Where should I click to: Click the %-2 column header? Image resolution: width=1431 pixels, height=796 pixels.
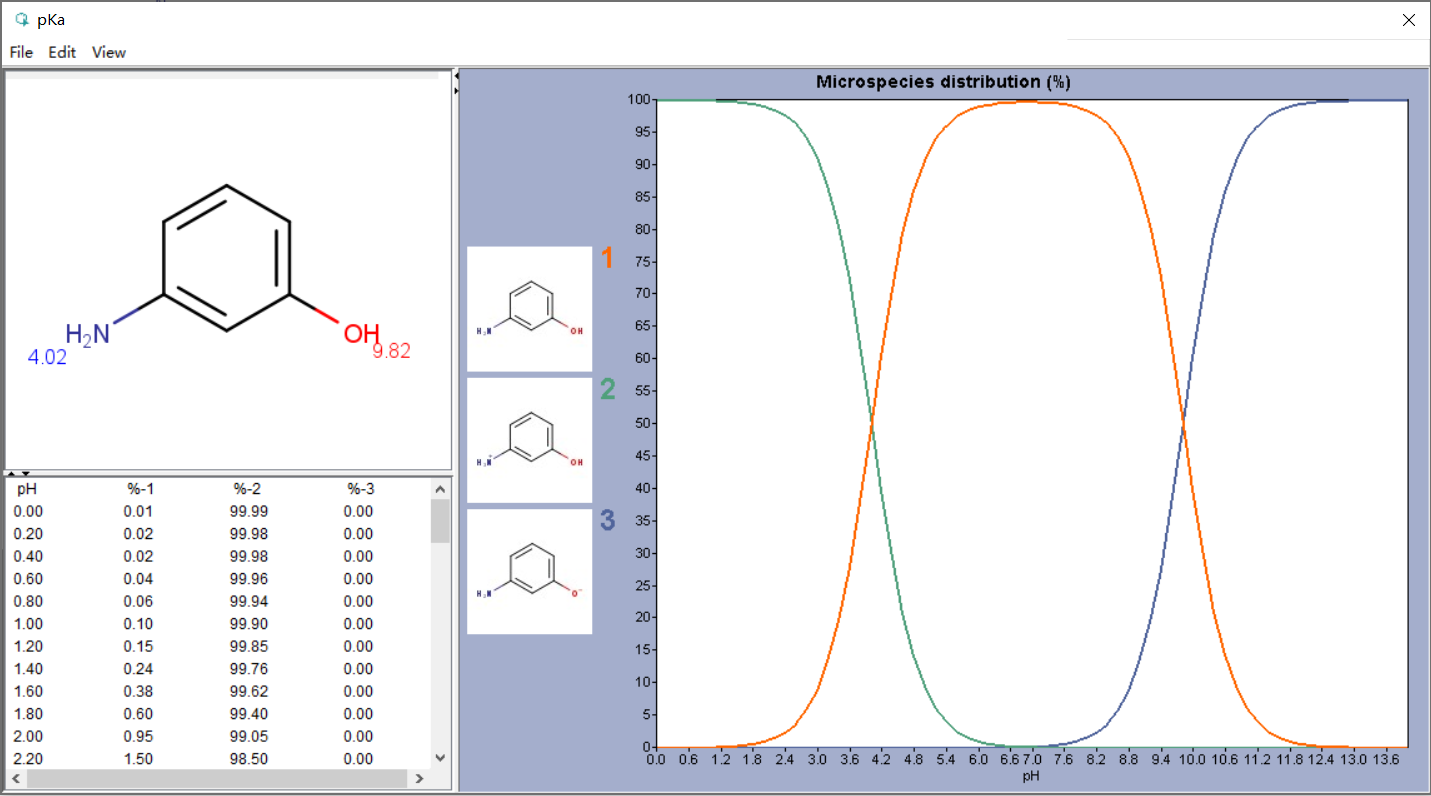(247, 489)
